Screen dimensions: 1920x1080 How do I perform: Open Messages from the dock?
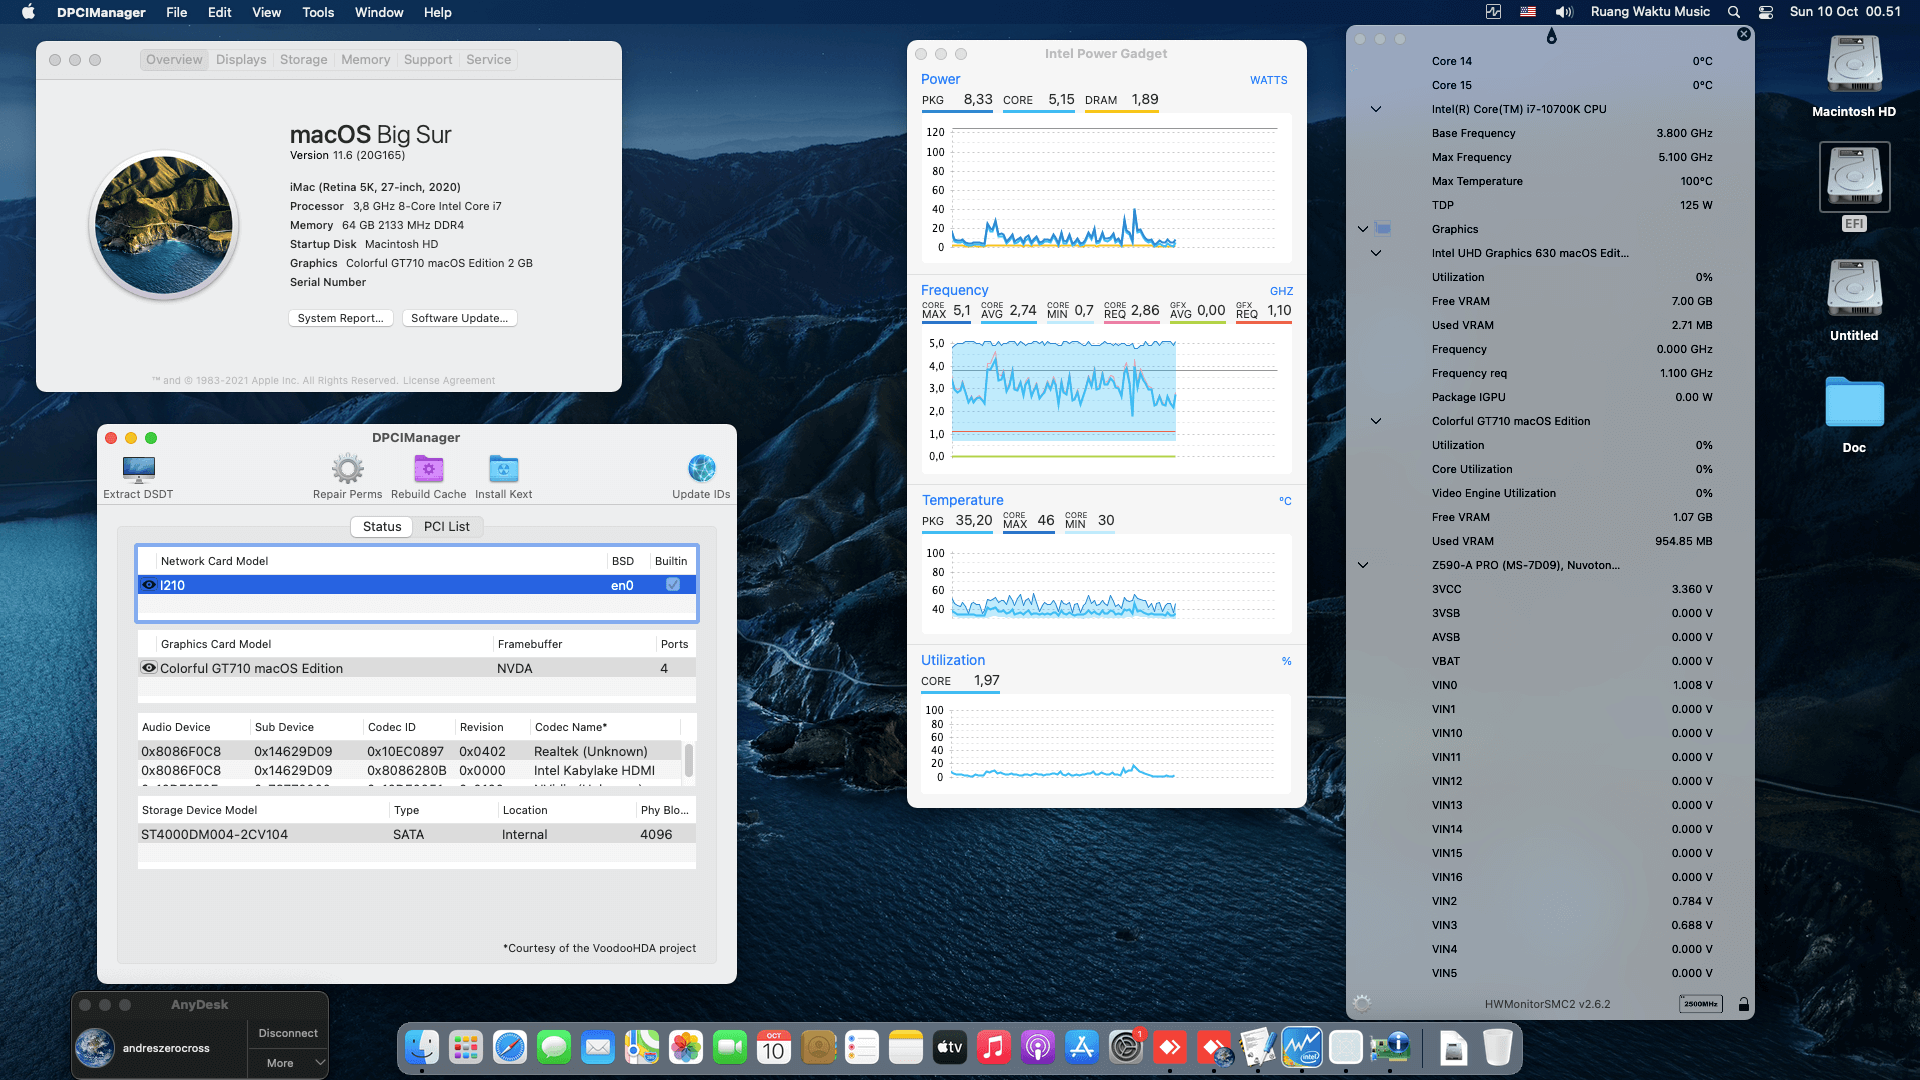[553, 1048]
